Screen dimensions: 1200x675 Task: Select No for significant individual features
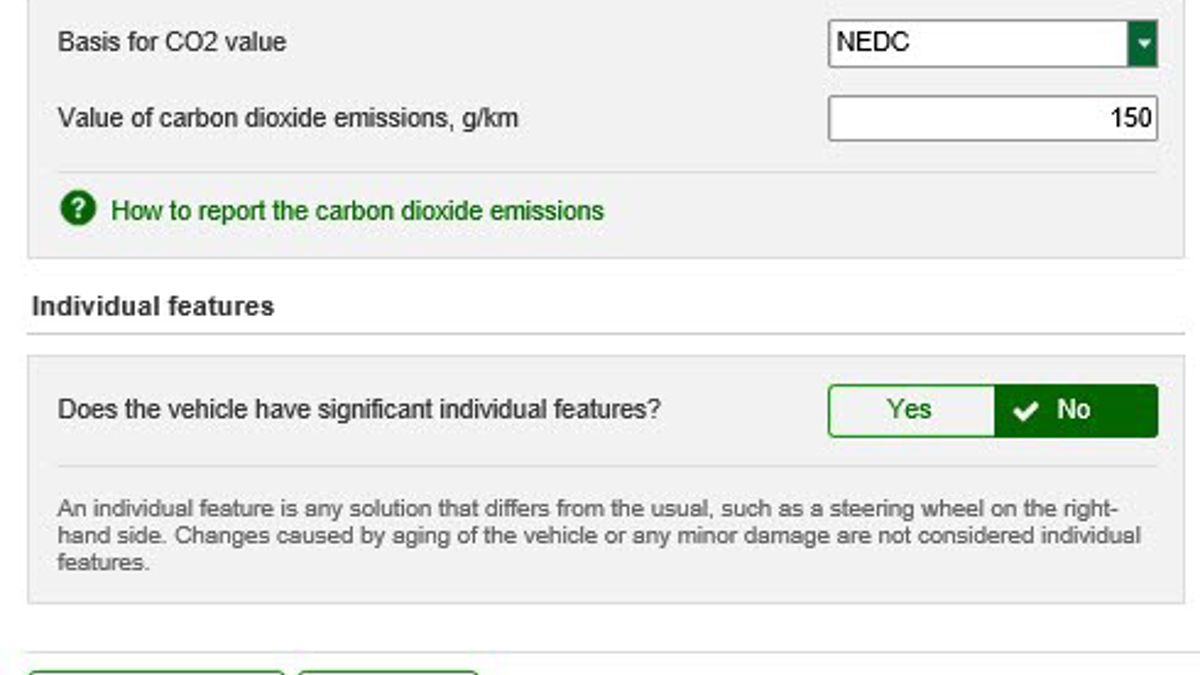coord(1075,410)
